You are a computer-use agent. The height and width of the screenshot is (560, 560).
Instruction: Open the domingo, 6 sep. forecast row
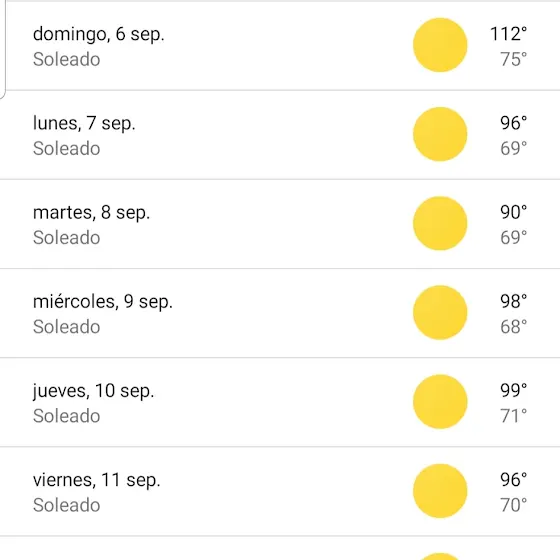(280, 46)
